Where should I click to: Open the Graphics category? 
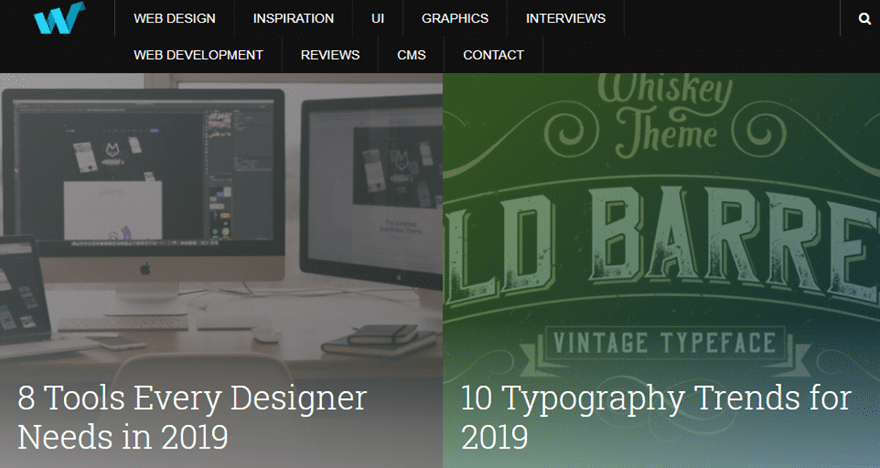[455, 18]
